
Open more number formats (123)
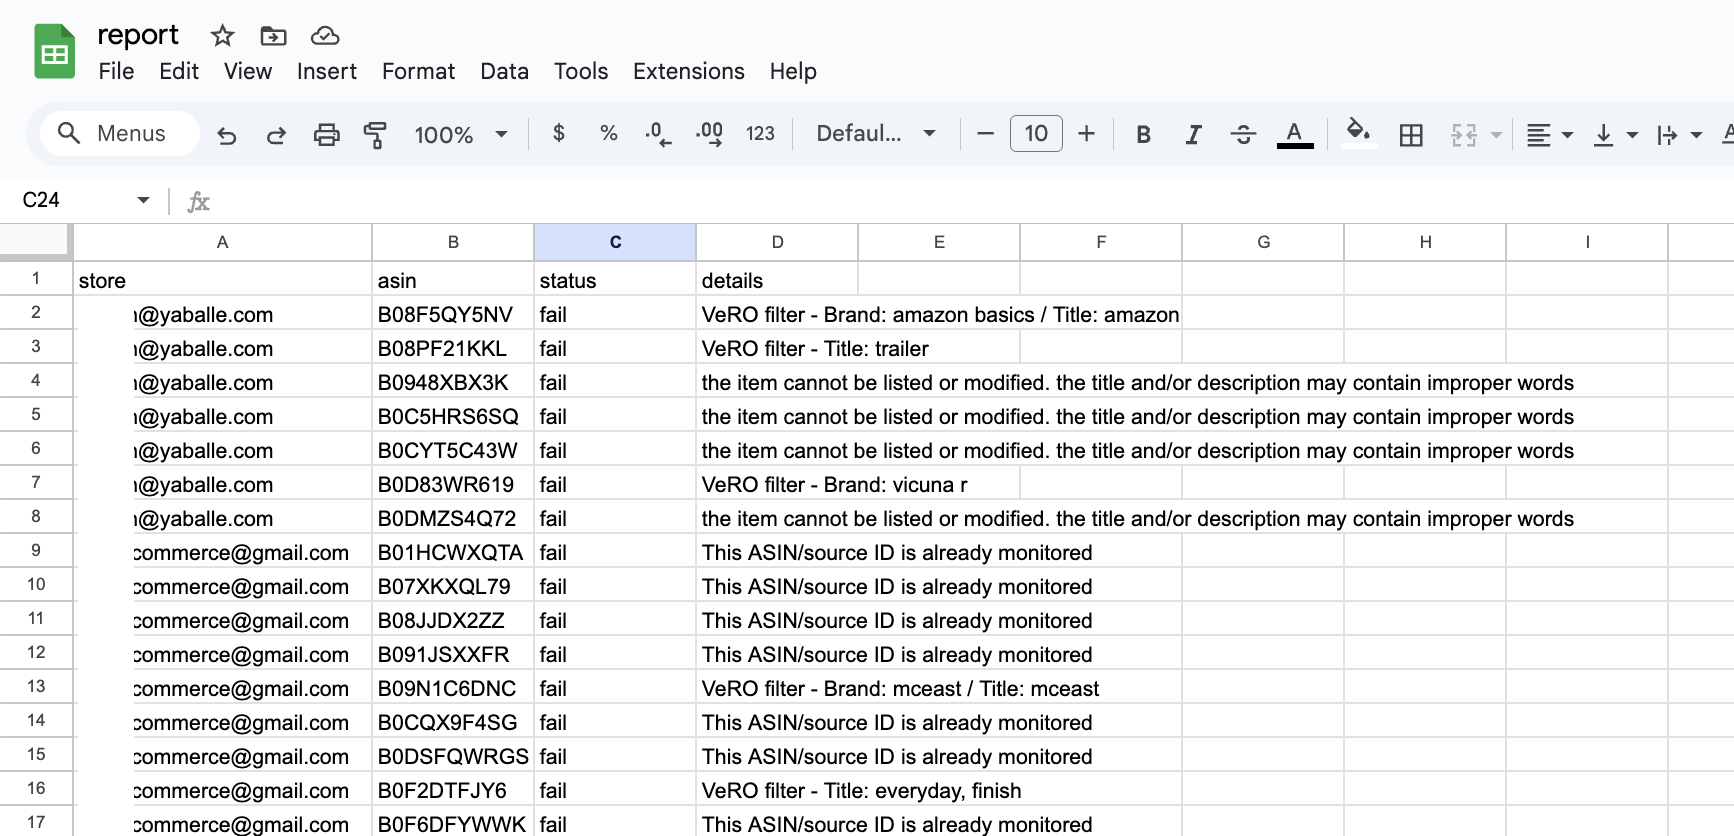point(760,133)
